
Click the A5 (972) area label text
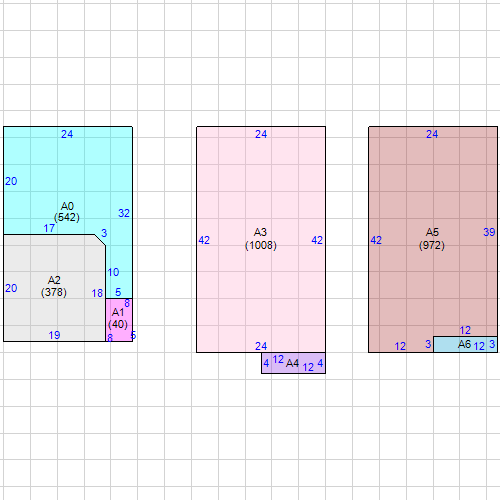(x=432, y=239)
